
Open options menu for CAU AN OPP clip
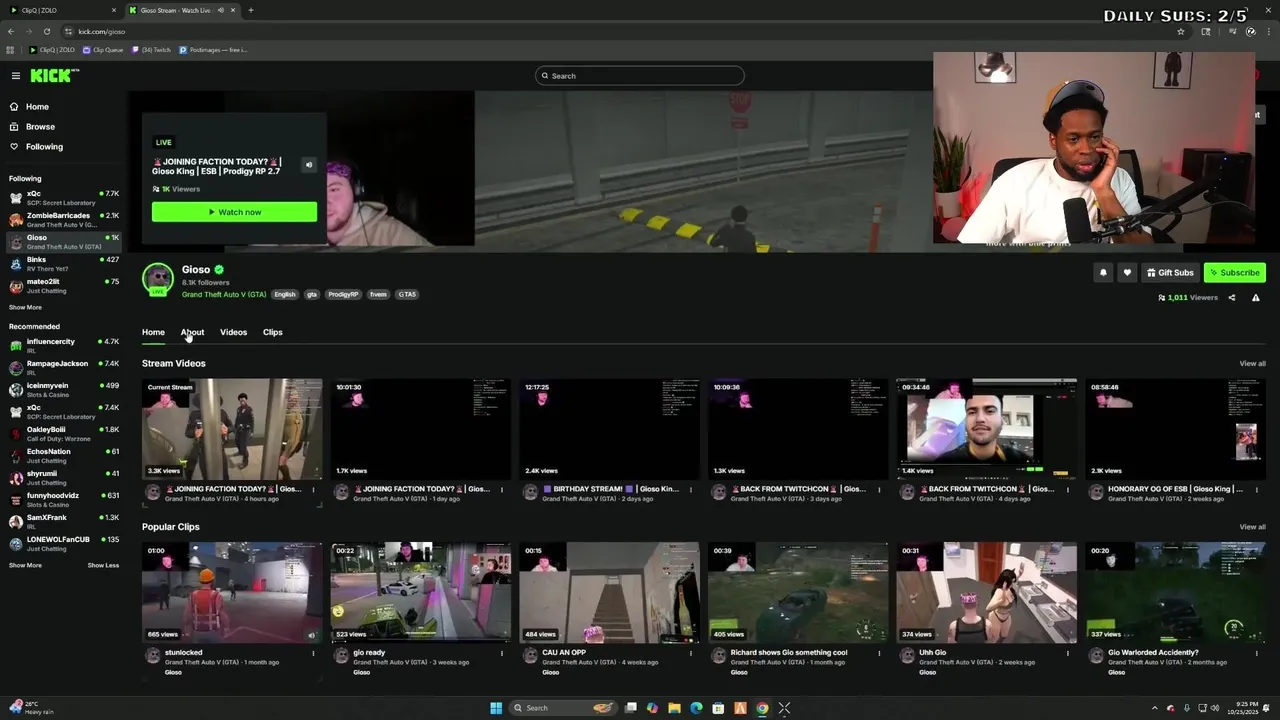click(690, 653)
